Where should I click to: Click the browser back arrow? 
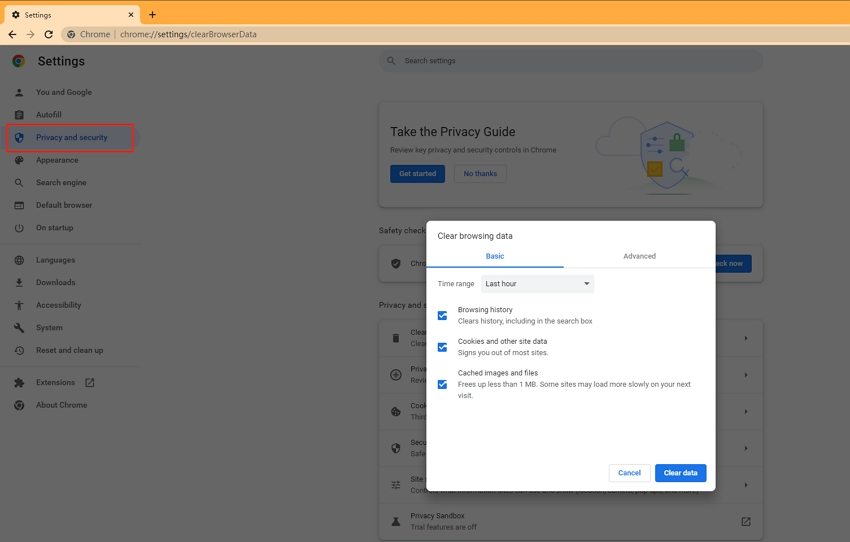pos(12,34)
